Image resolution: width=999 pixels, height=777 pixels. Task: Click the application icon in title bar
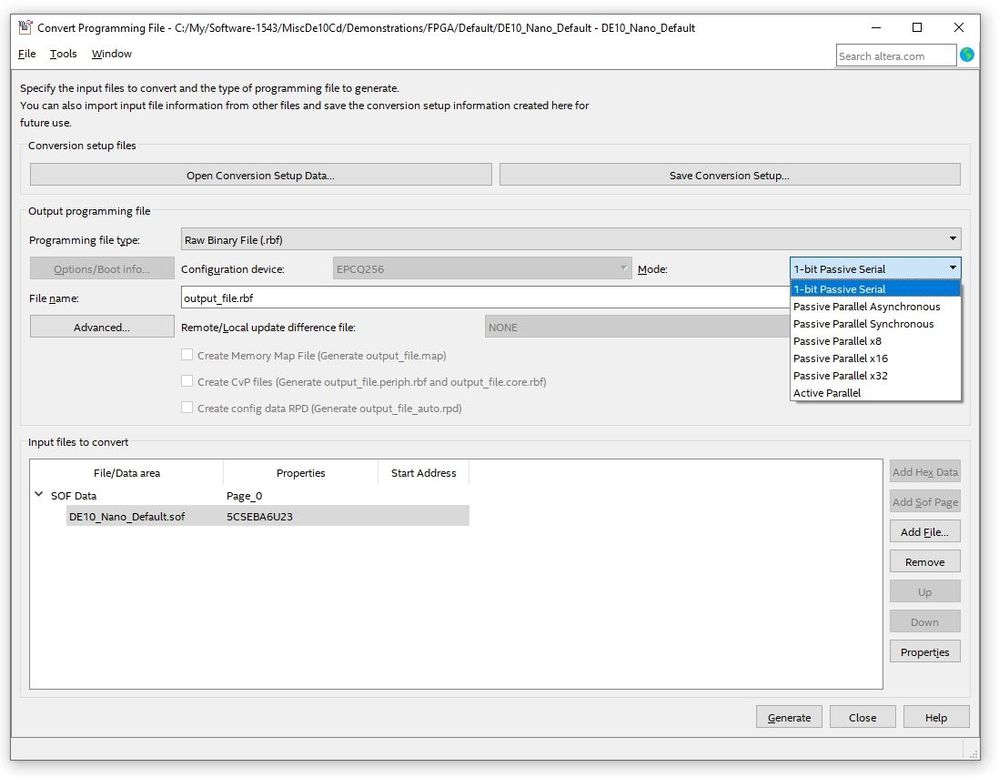[25, 27]
